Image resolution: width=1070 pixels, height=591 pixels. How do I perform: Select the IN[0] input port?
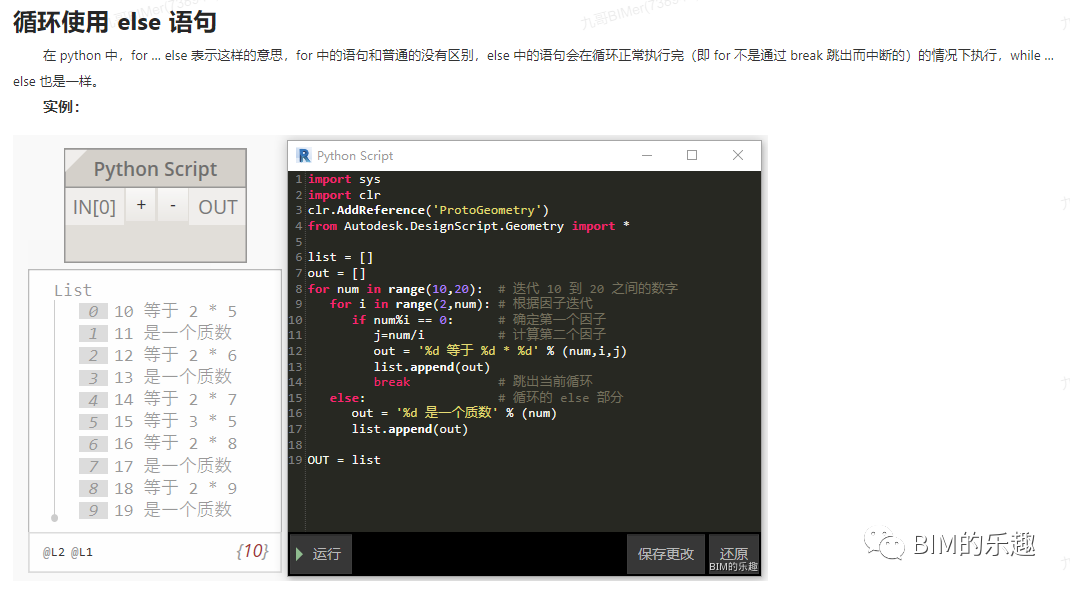(93, 206)
